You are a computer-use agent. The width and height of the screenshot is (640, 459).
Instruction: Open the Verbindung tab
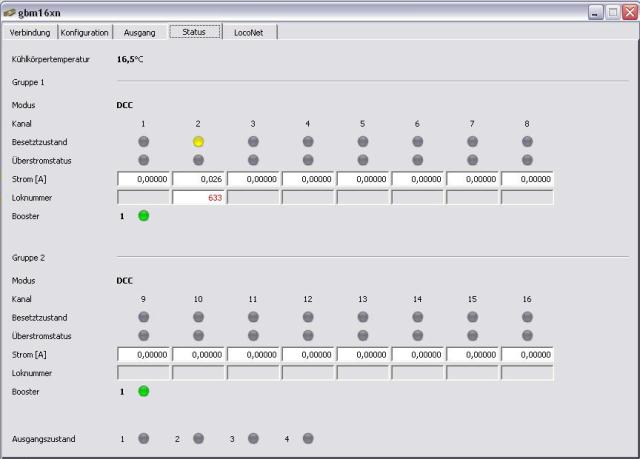coord(30,32)
